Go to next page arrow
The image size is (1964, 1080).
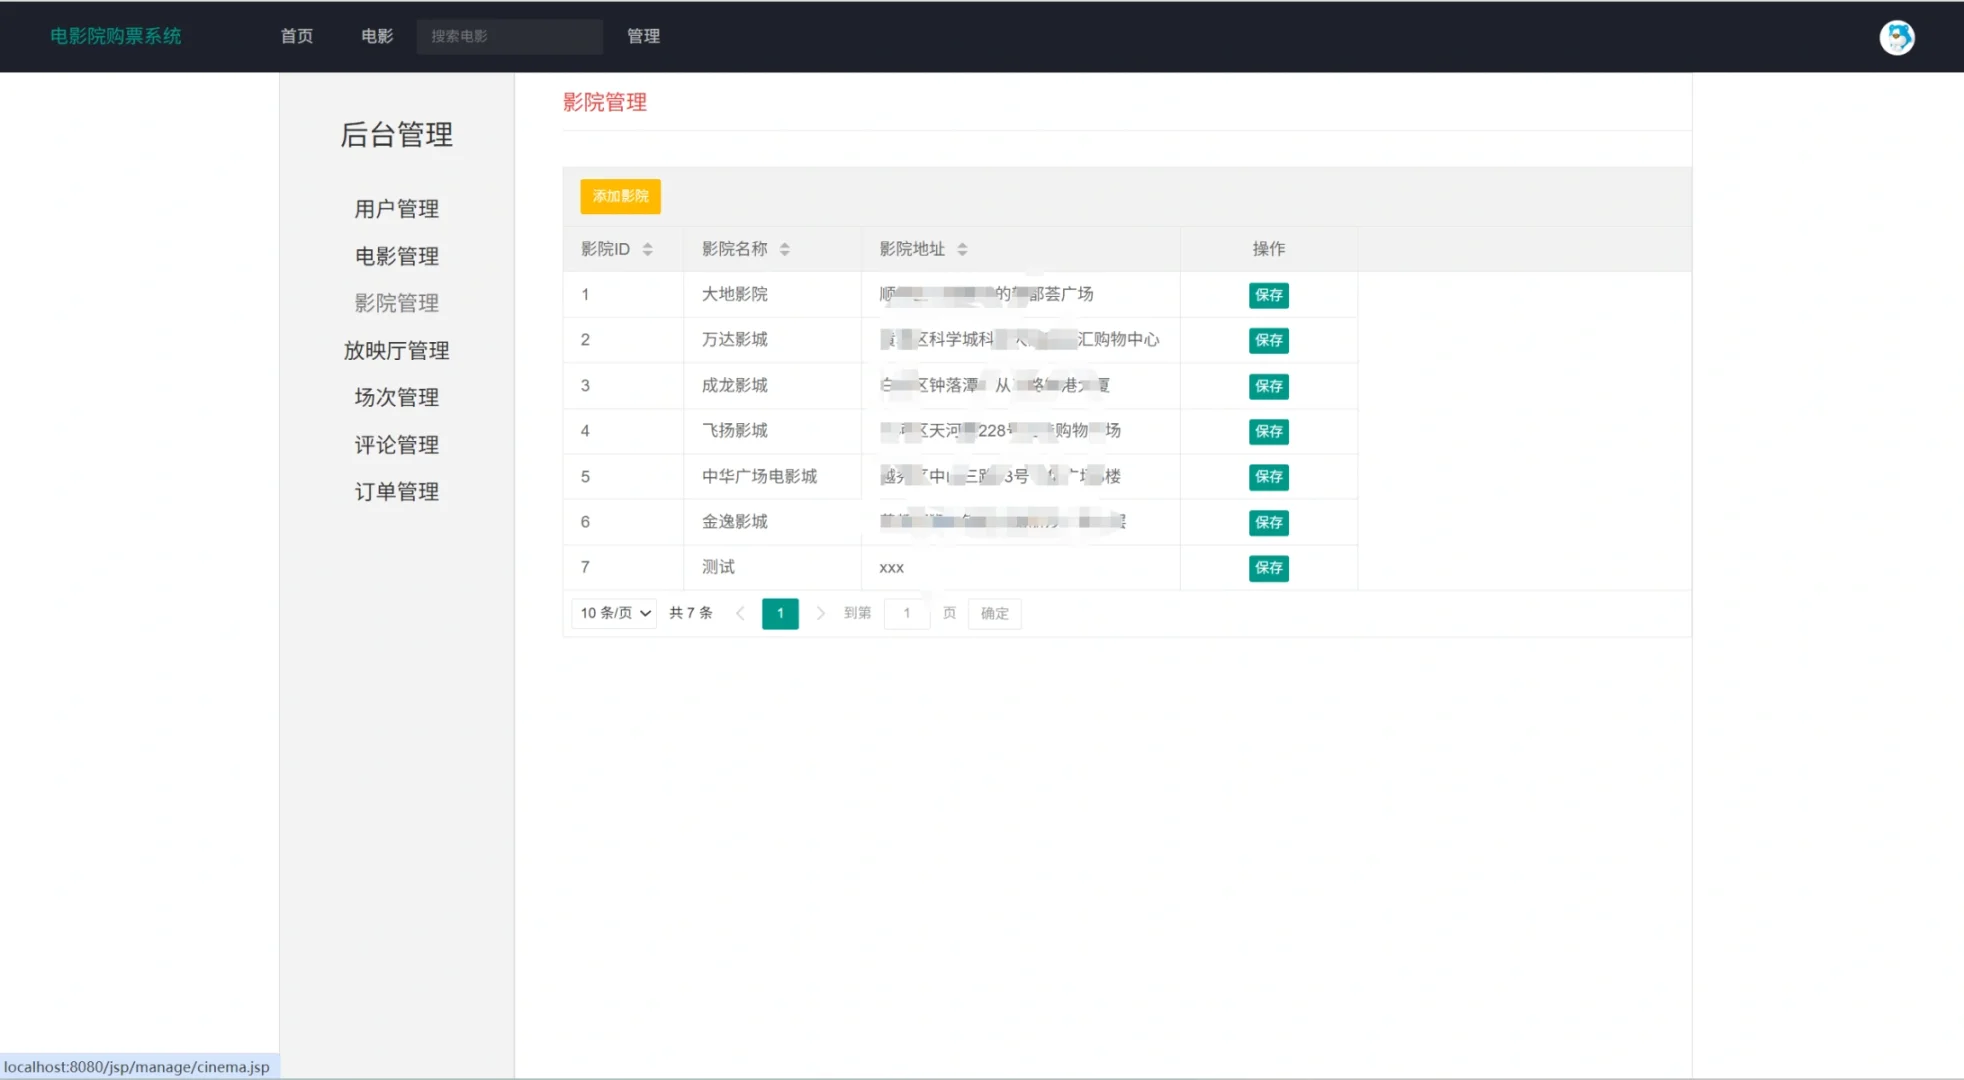820,613
